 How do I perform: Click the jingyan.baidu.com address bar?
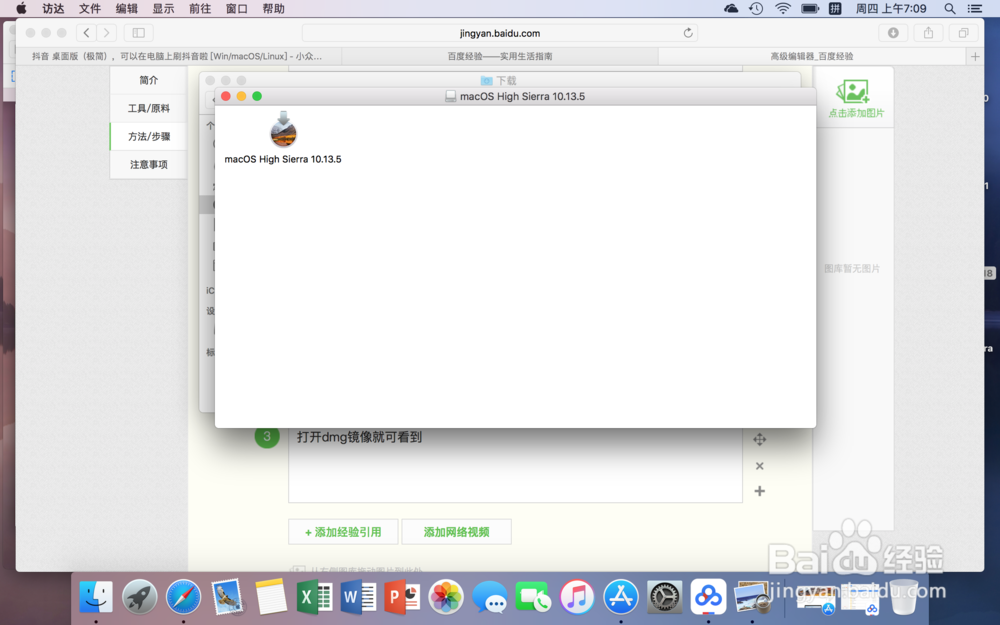[499, 33]
